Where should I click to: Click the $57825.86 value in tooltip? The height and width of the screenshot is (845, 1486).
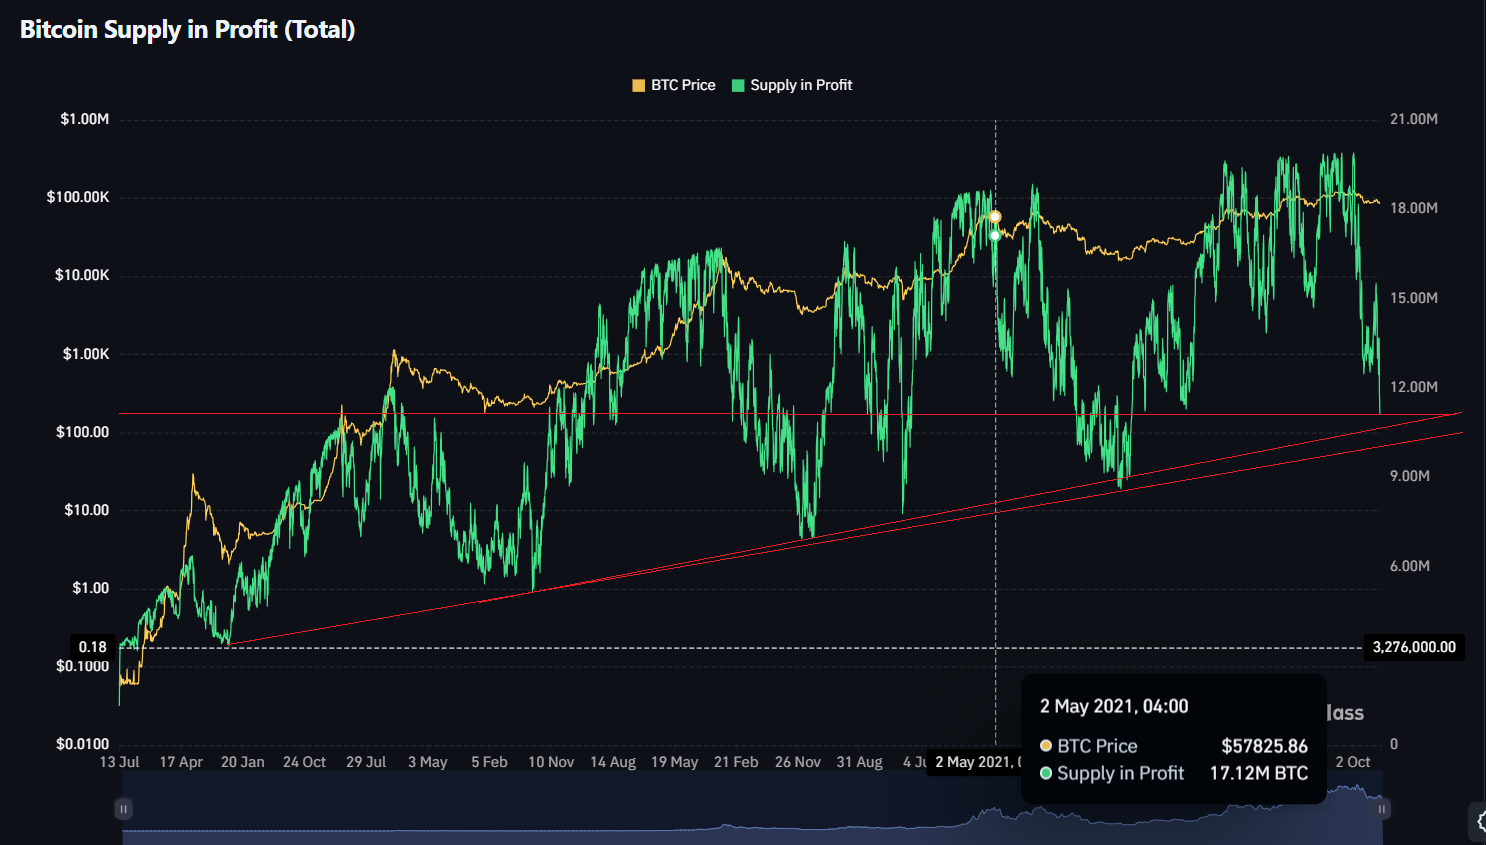1264,746
